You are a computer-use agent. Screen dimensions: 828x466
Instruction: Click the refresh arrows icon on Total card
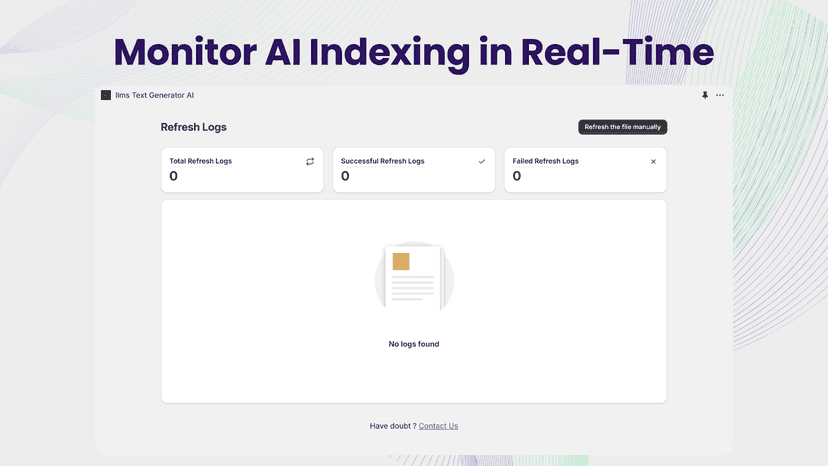pyautogui.click(x=310, y=162)
